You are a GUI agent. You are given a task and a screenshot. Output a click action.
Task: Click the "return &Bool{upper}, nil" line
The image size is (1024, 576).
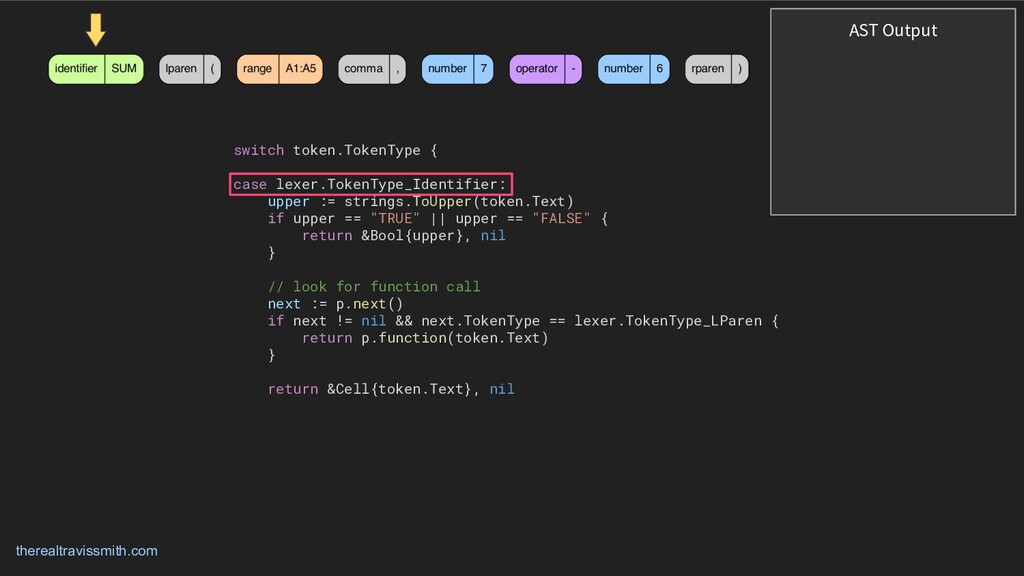pos(404,235)
